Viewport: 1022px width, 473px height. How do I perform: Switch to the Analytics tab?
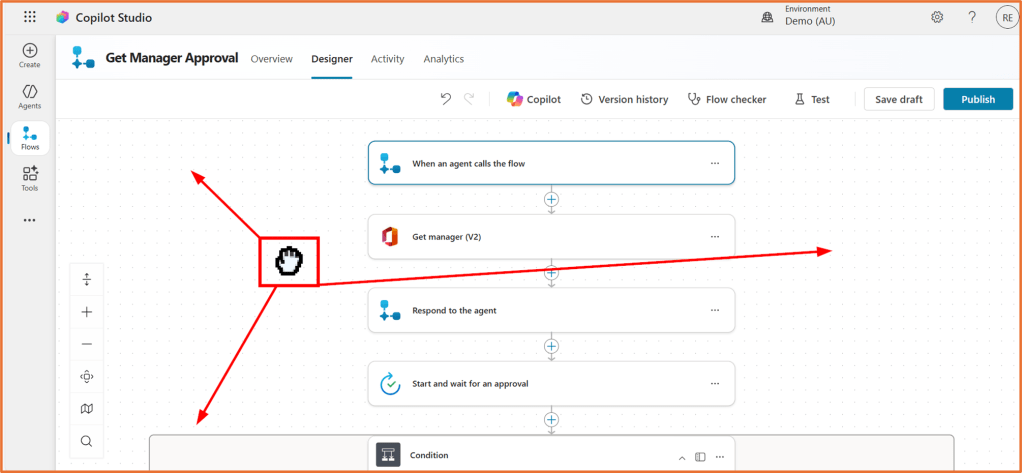click(x=444, y=59)
